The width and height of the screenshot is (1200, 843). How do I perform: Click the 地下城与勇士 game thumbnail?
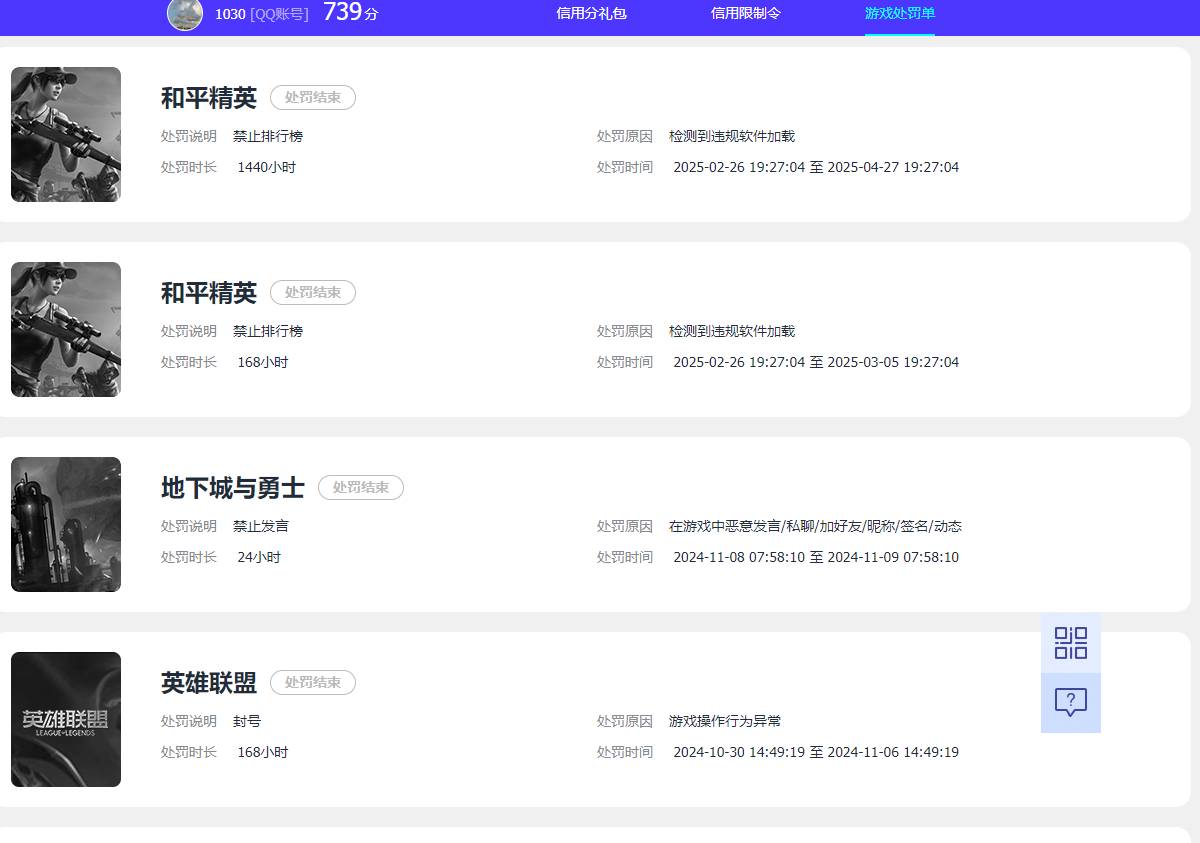(x=66, y=524)
